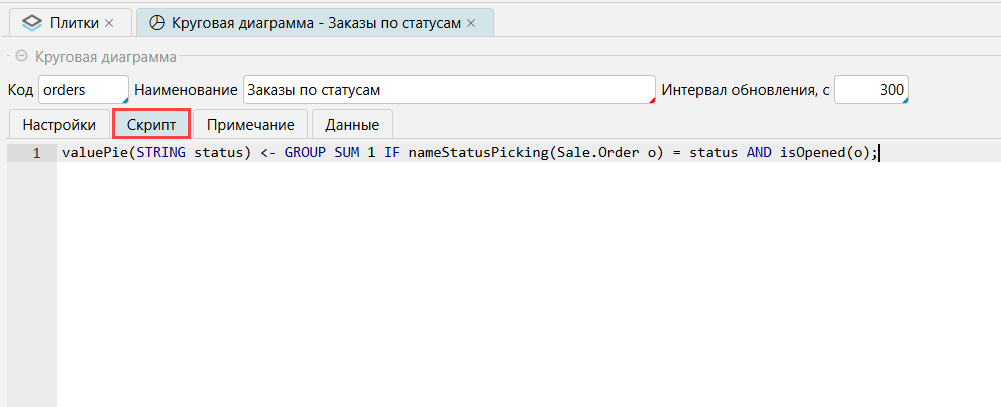Close the Заказы по статусам tab
Screen dimensions: 1001x407
pos(471,22)
